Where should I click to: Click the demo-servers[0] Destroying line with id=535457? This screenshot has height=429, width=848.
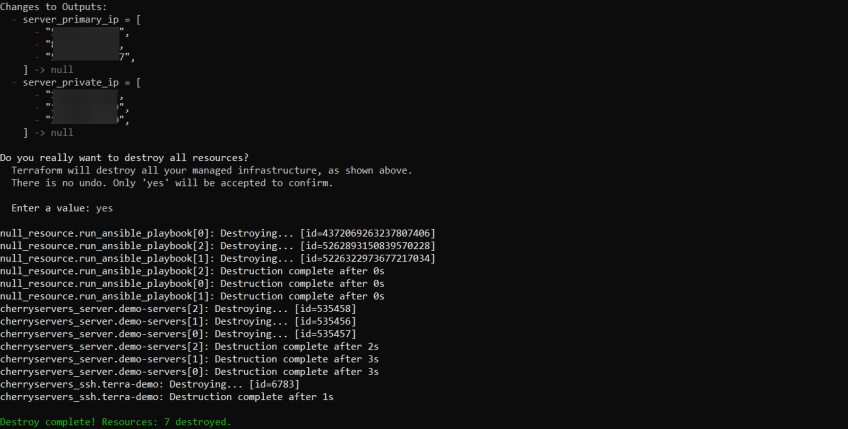pyautogui.click(x=177, y=334)
